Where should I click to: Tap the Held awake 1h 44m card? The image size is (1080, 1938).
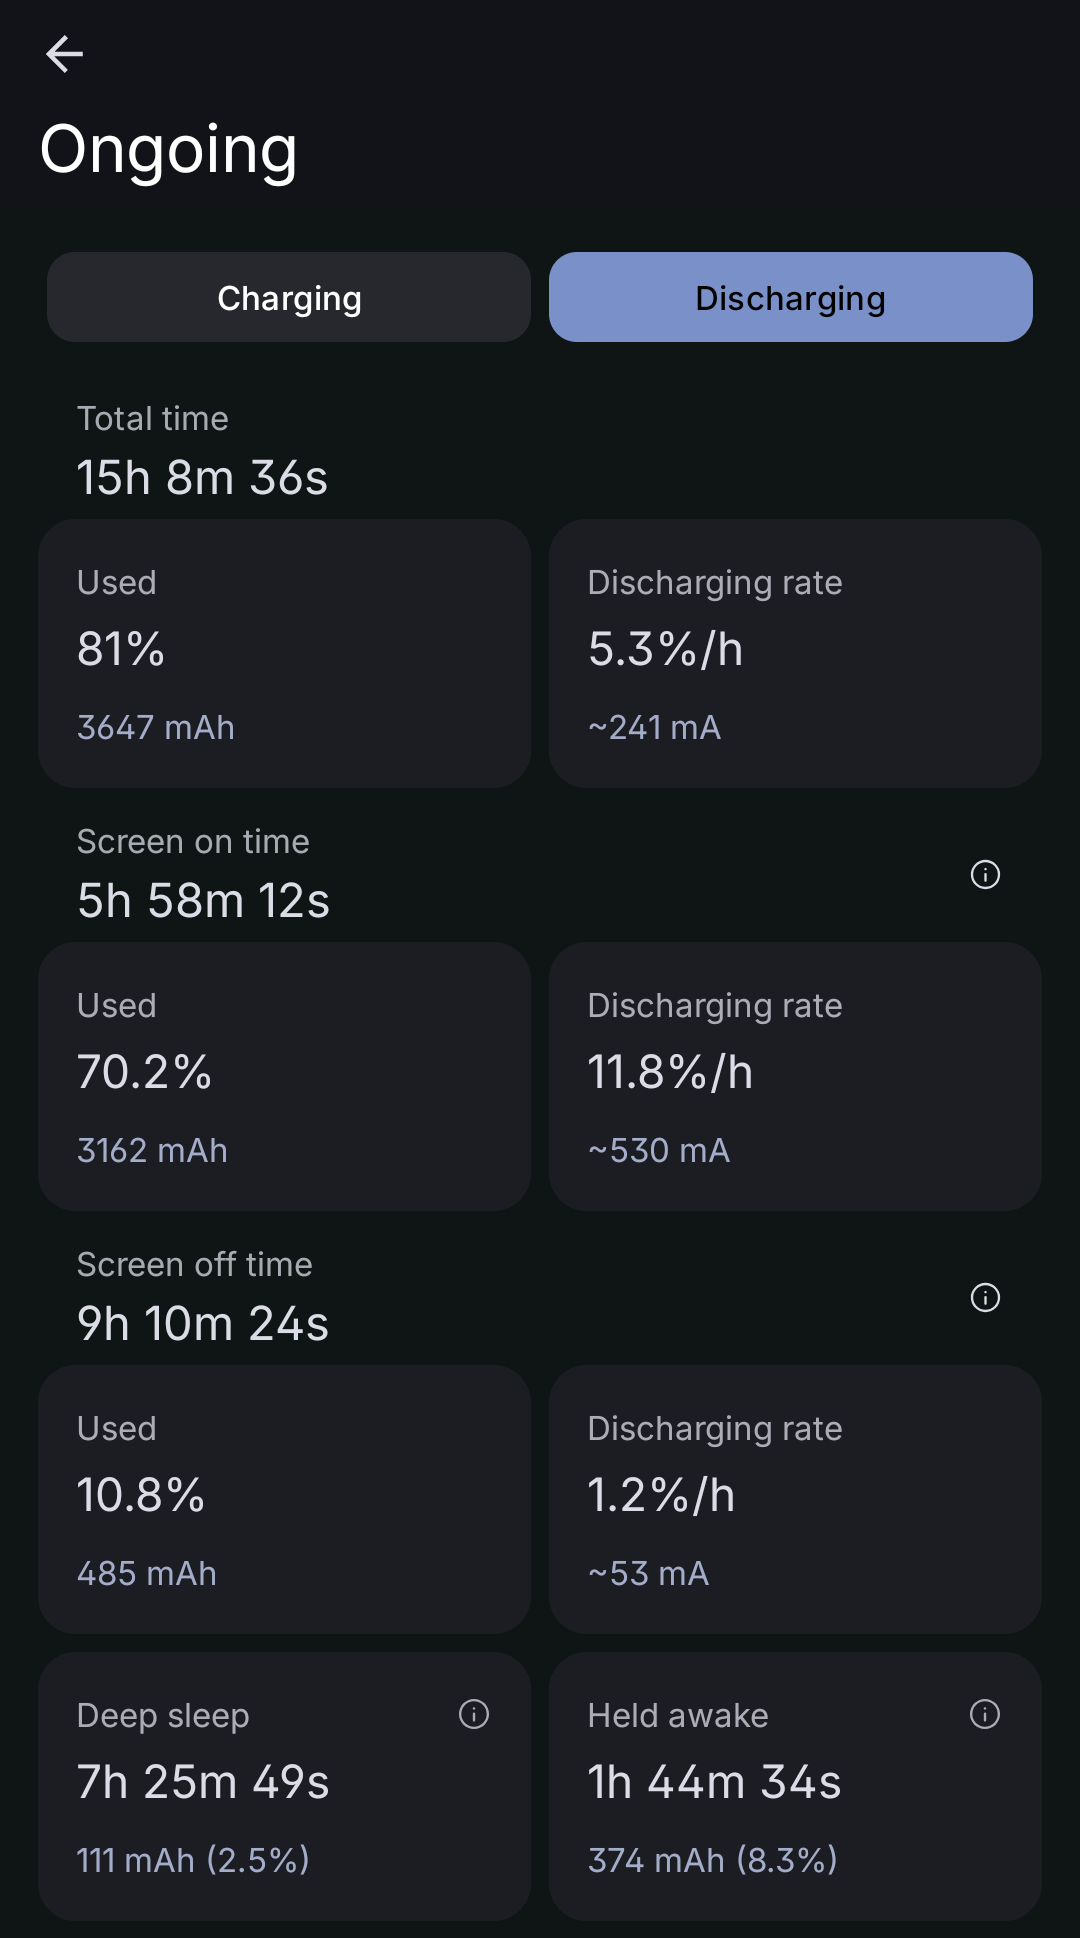[795, 1786]
